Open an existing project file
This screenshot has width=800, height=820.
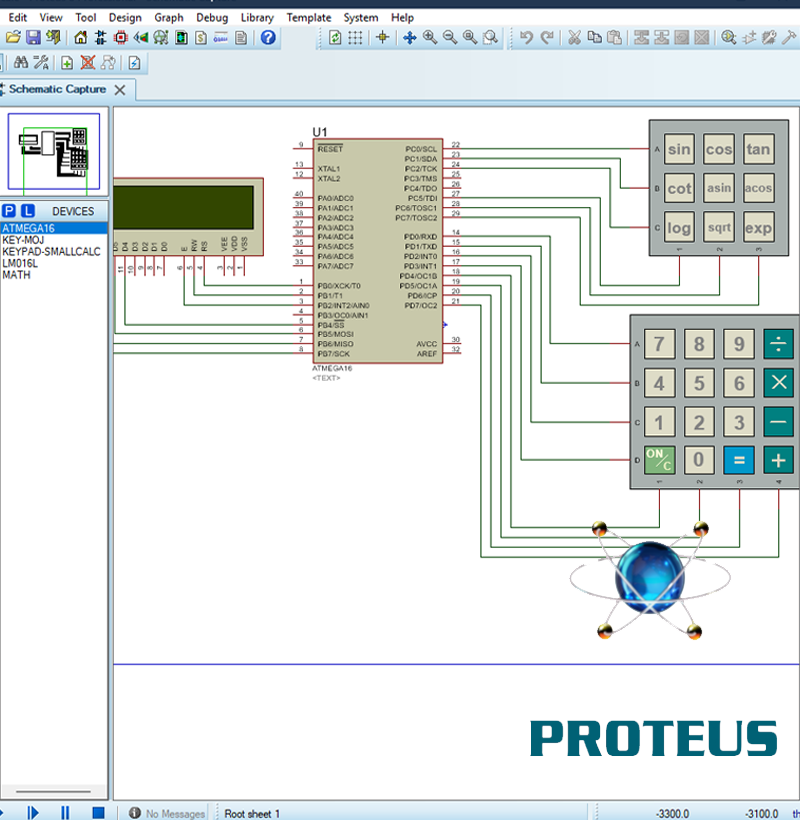coord(15,38)
